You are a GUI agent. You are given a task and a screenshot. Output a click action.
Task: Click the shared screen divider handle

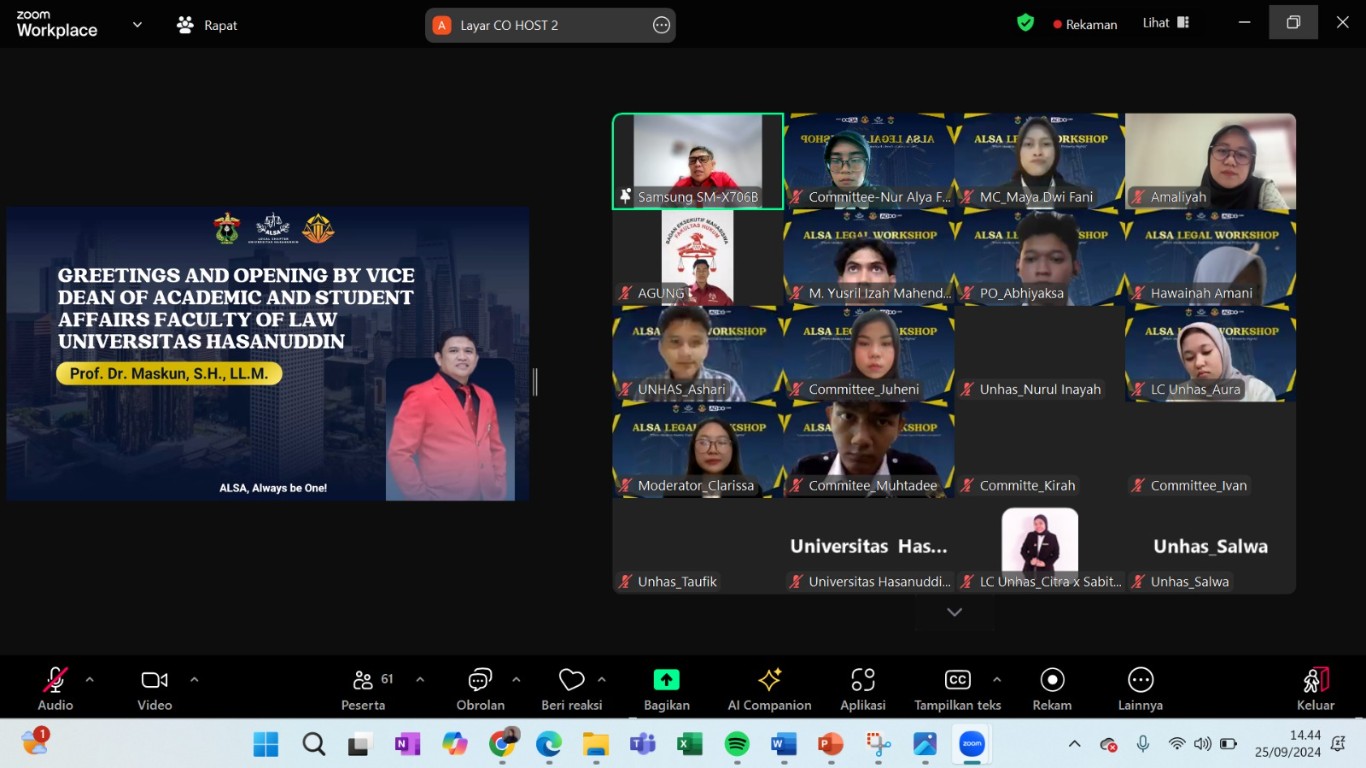coord(535,382)
